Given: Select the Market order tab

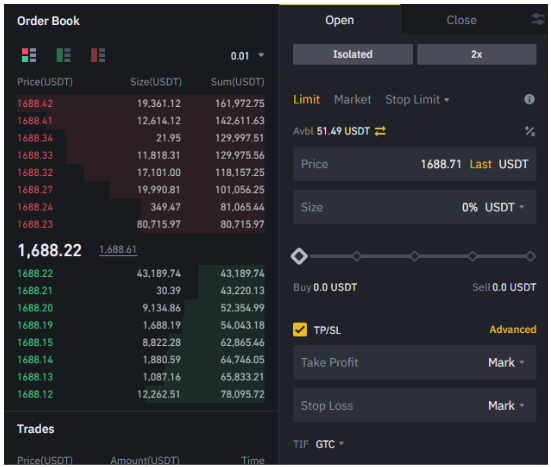Looking at the screenshot, I should [352, 100].
